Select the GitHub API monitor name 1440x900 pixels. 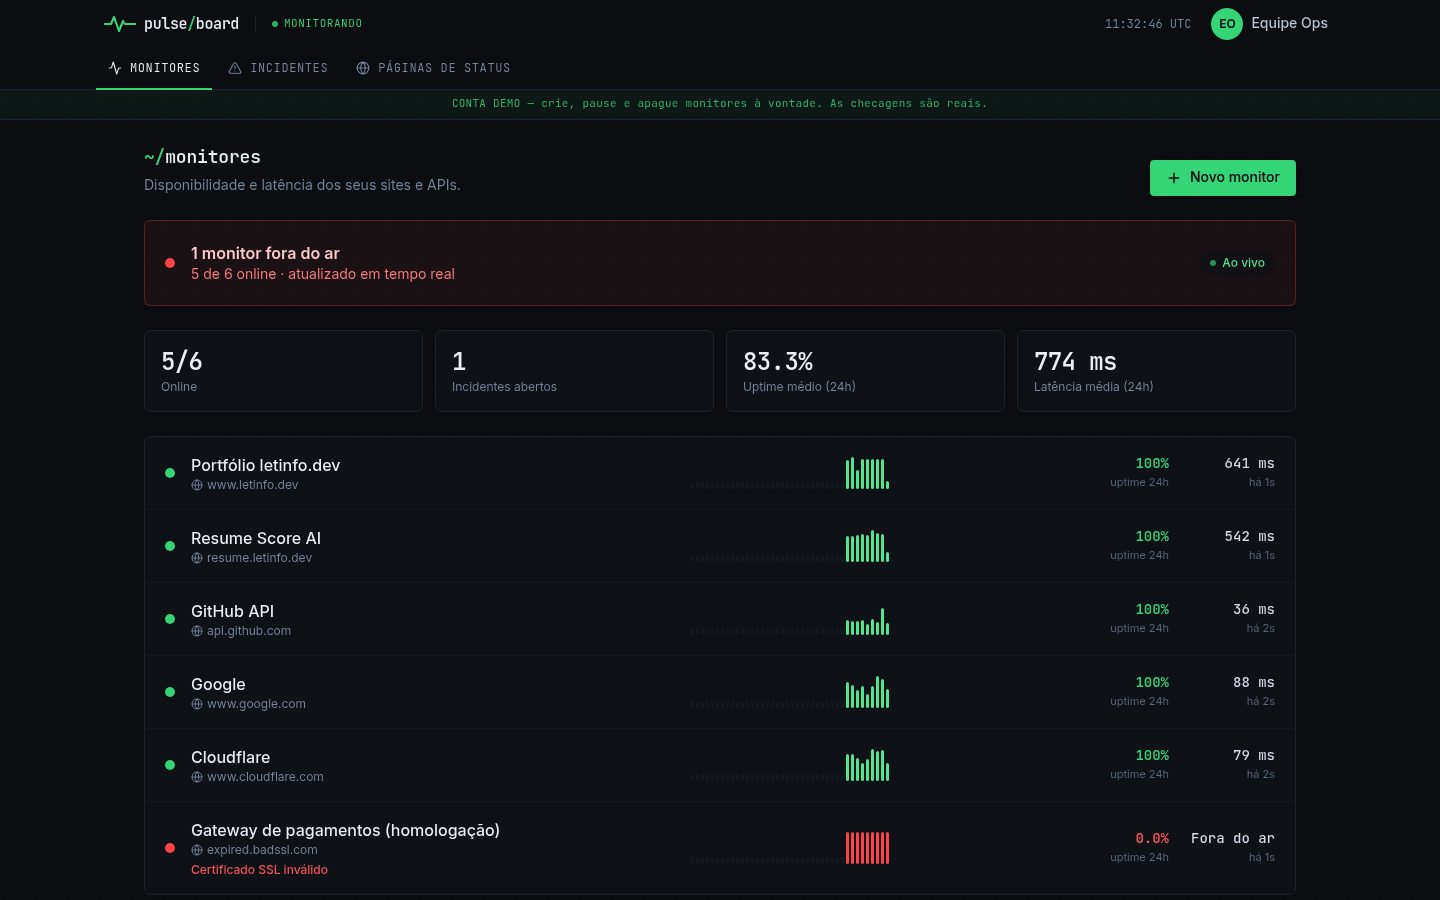tap(232, 611)
